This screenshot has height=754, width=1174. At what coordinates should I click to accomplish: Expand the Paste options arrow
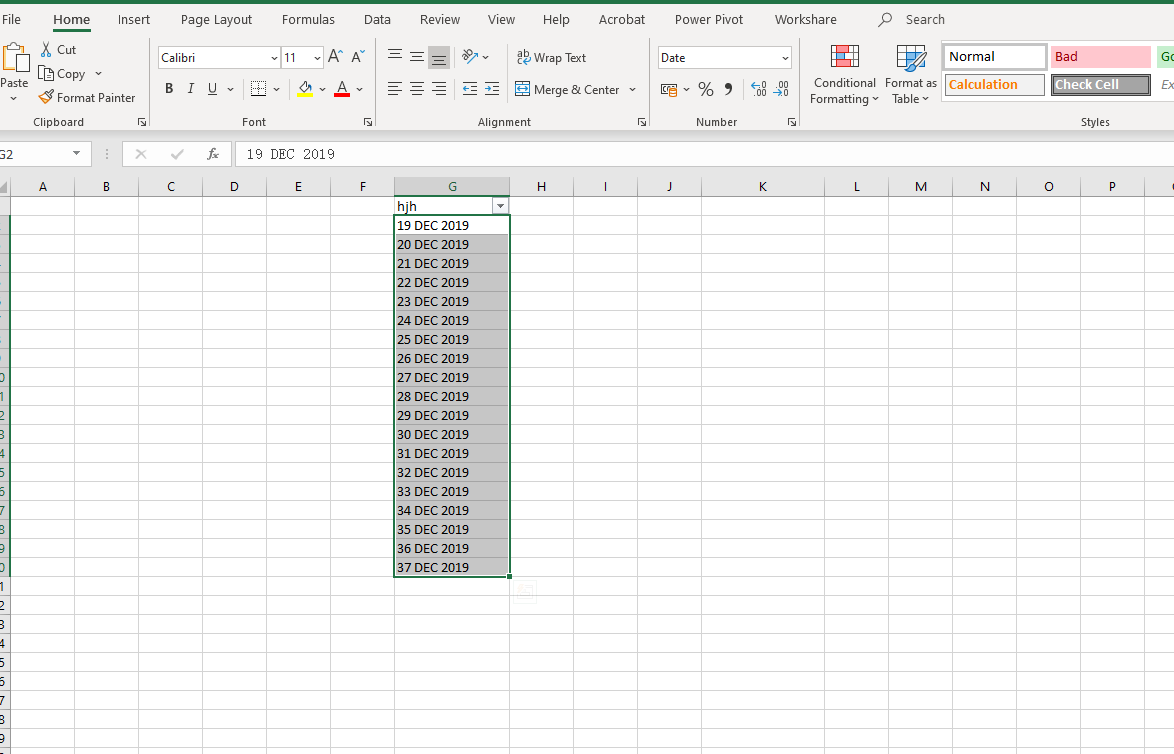(x=13, y=99)
